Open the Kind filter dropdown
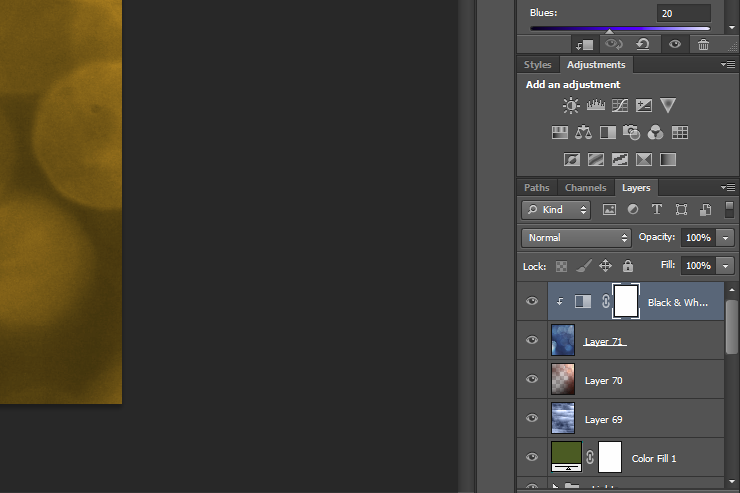Screen dimensions: 740x493 point(556,209)
